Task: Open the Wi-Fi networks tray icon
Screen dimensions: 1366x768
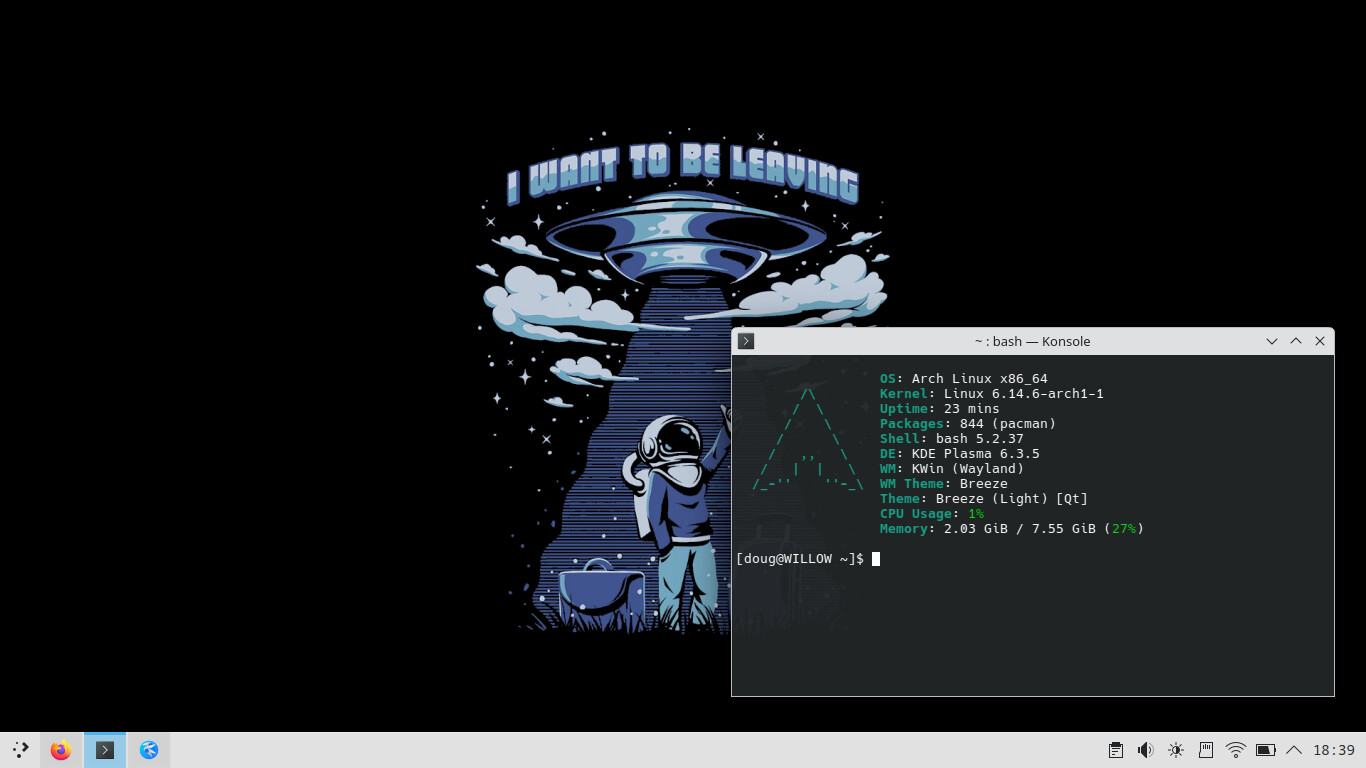Action: point(1236,750)
